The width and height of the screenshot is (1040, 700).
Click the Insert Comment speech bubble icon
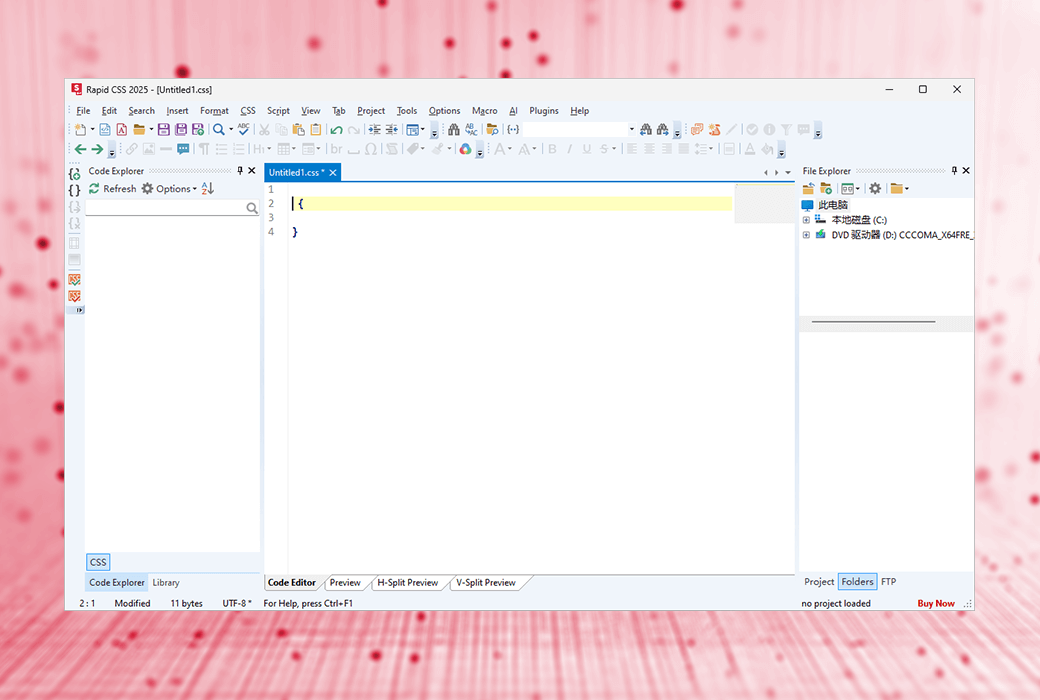[183, 149]
